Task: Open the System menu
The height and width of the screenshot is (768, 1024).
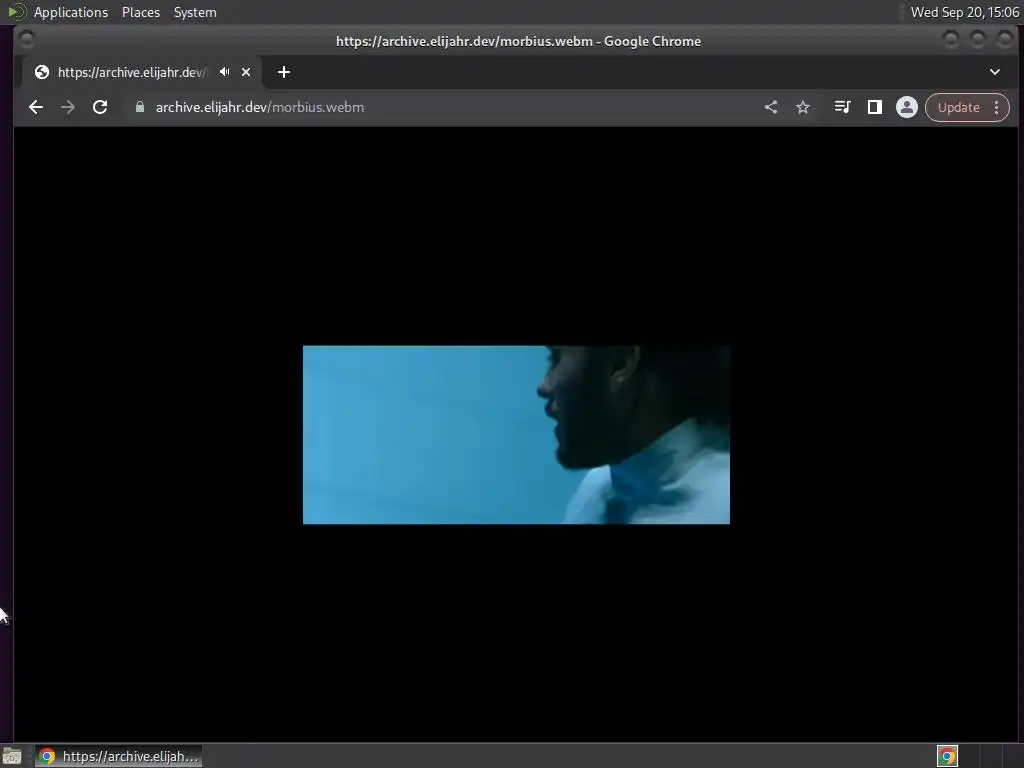Action: point(195,12)
